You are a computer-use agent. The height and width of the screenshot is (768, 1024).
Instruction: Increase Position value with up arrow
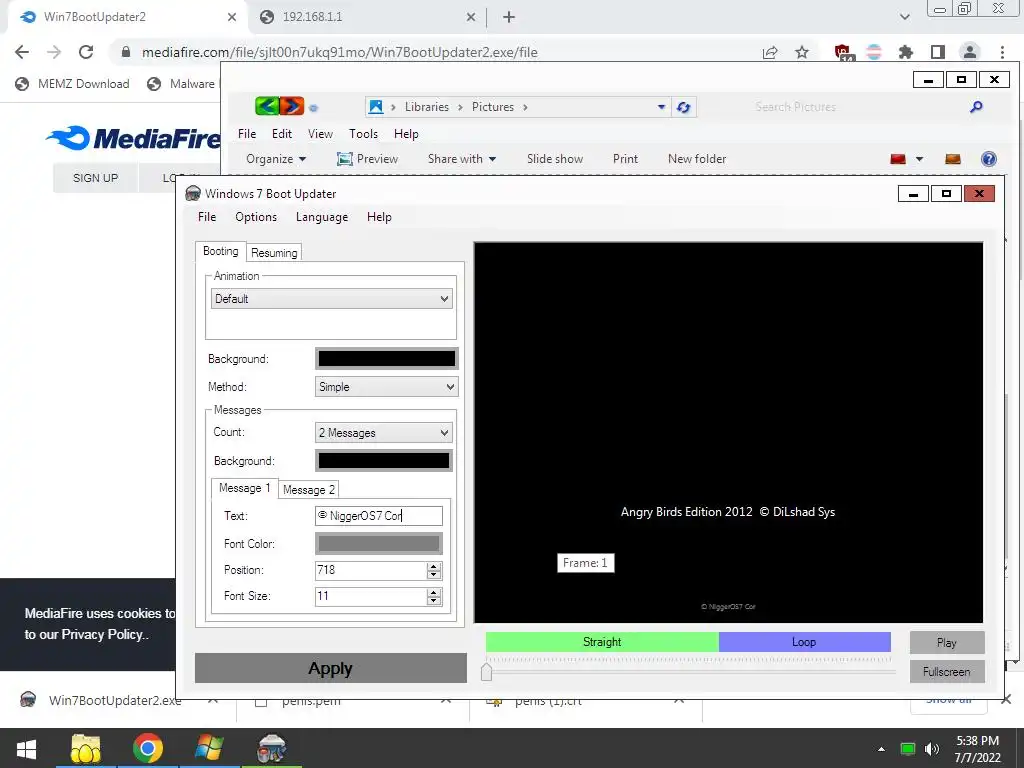(x=434, y=566)
